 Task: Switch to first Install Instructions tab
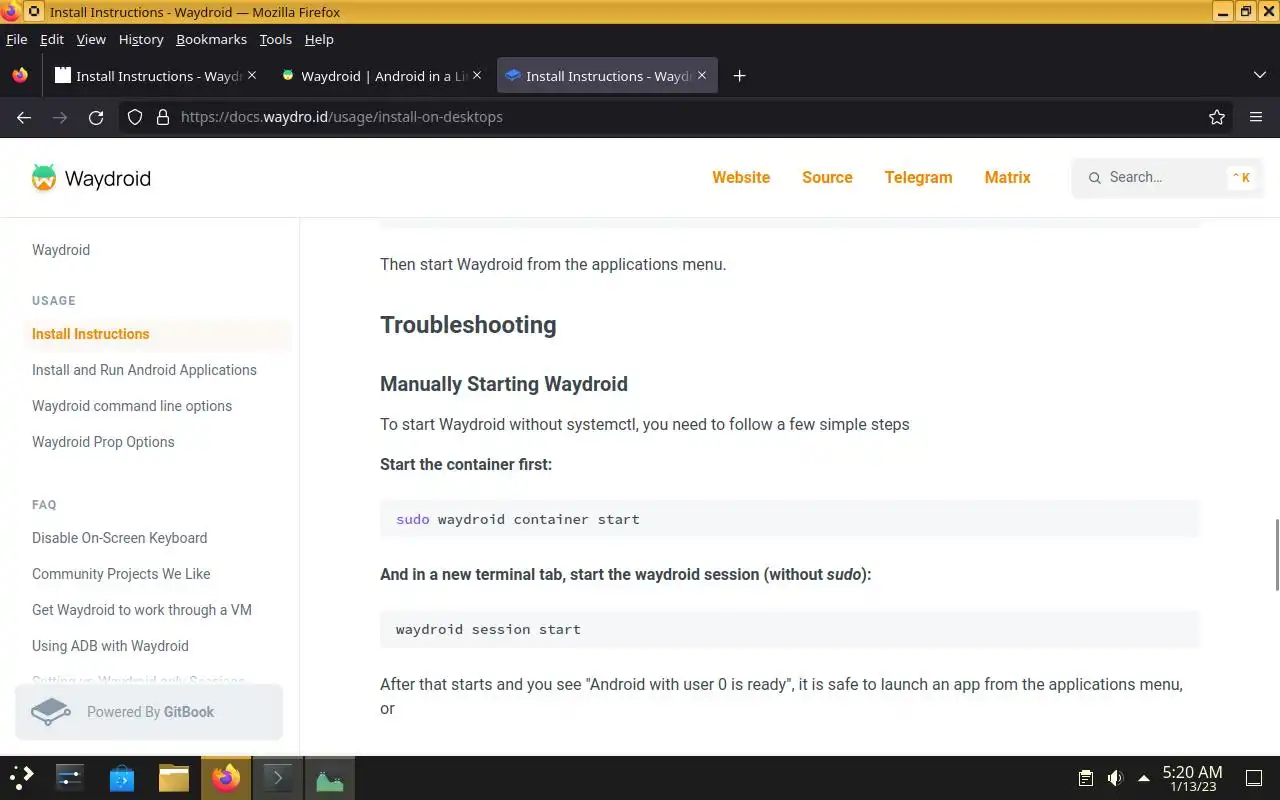click(155, 76)
